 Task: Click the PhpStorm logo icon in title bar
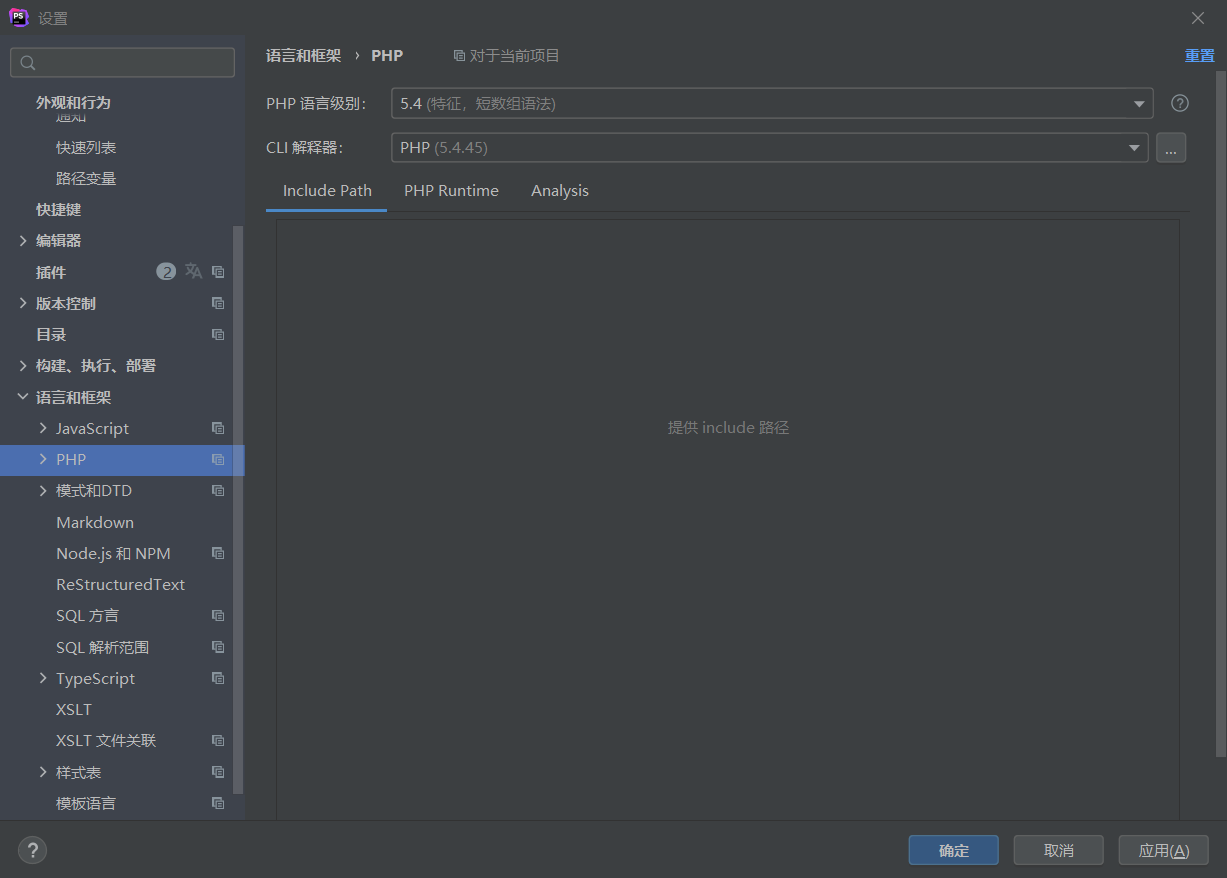tap(19, 18)
